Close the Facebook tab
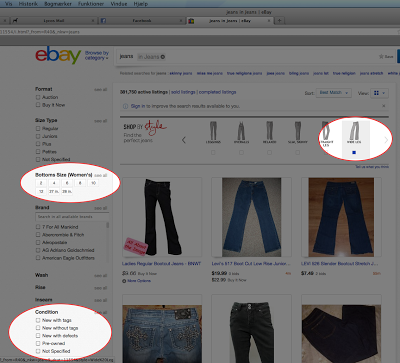Viewport: 400px width, 363px height. pos(181,21)
